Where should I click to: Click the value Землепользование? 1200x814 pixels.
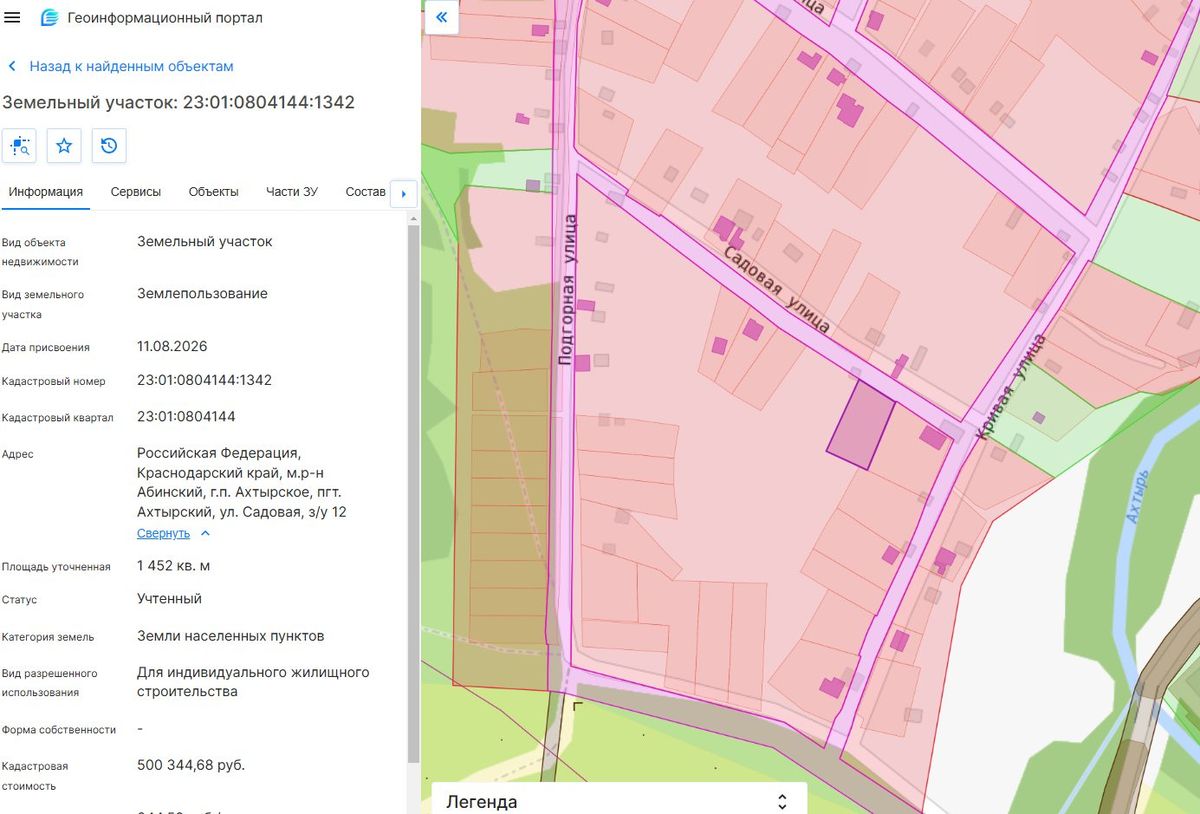(x=202, y=294)
